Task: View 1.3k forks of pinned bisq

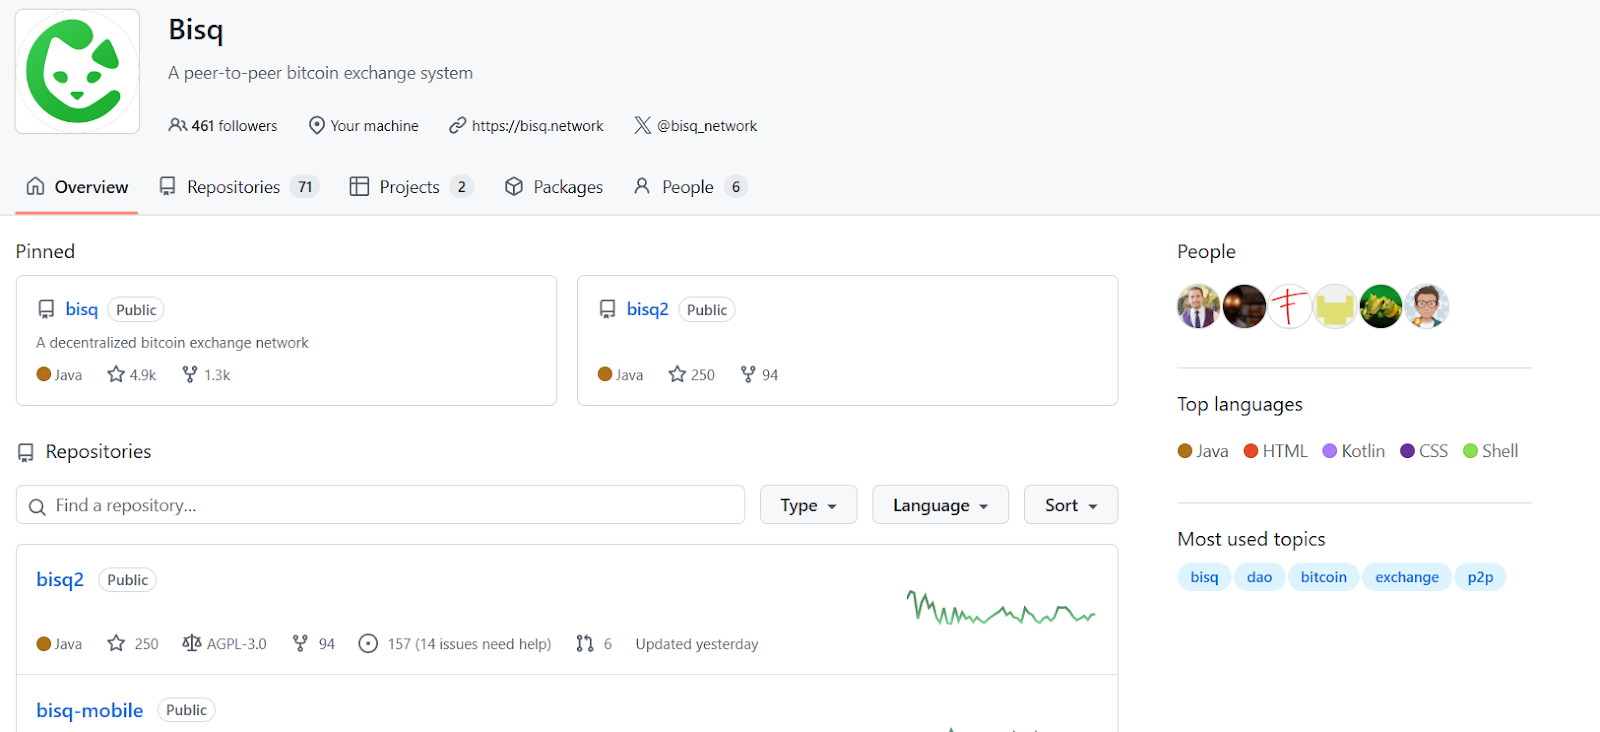Action: (x=206, y=375)
